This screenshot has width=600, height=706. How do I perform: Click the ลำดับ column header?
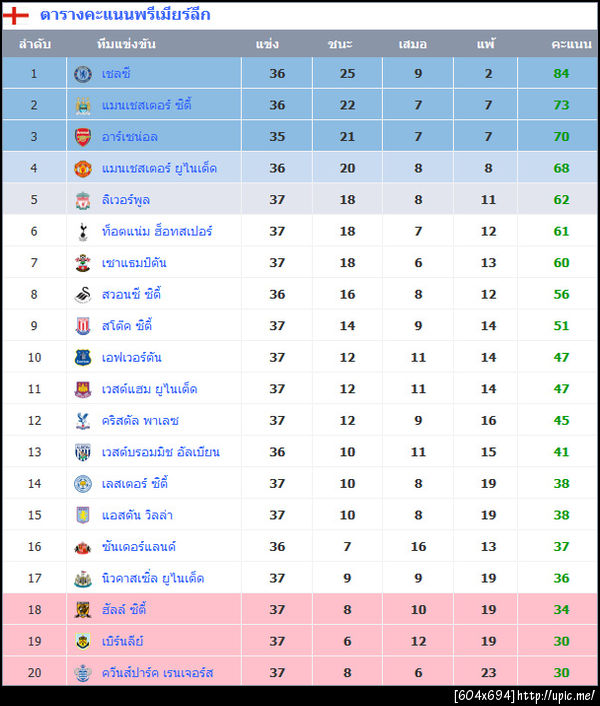[x=34, y=45]
